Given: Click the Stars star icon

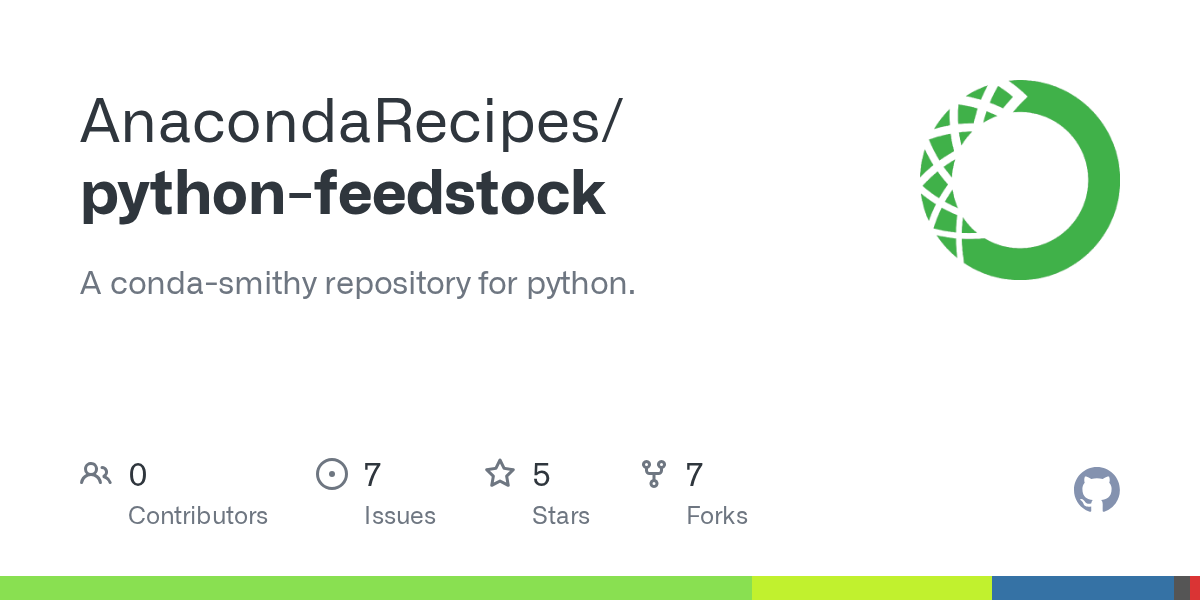Looking at the screenshot, I should (x=500, y=473).
